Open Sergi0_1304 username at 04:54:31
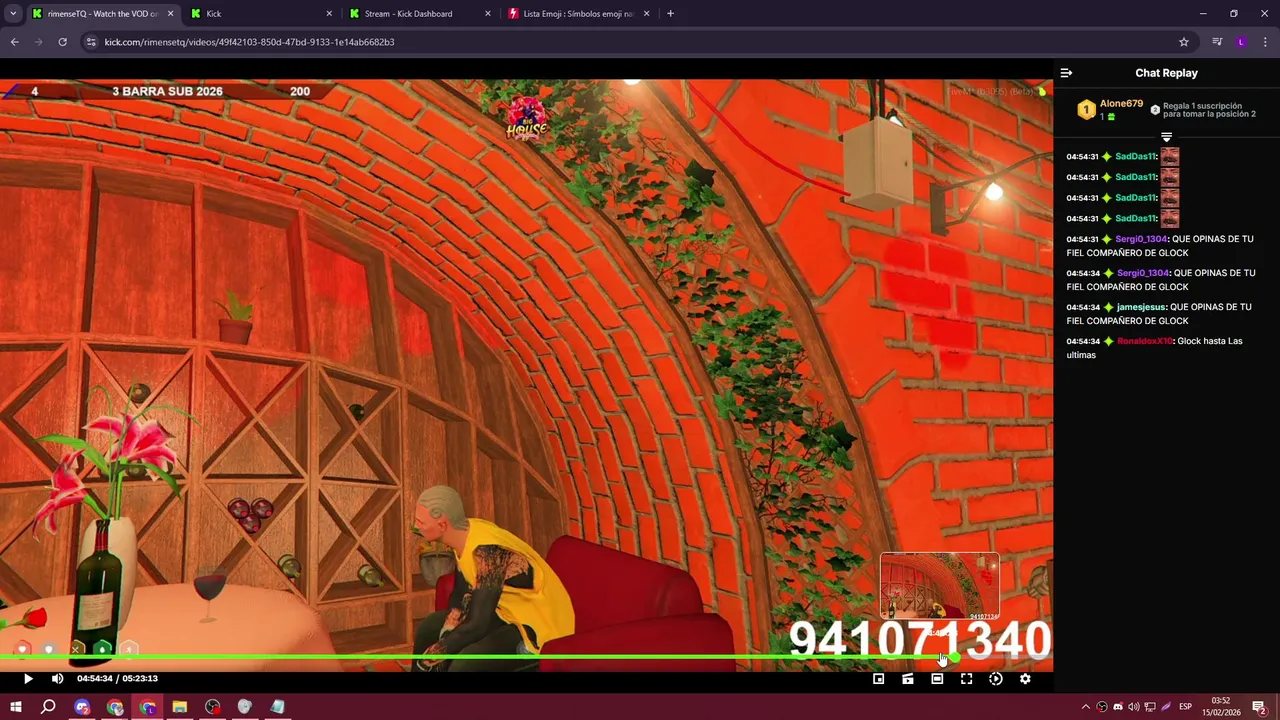 (x=1142, y=239)
